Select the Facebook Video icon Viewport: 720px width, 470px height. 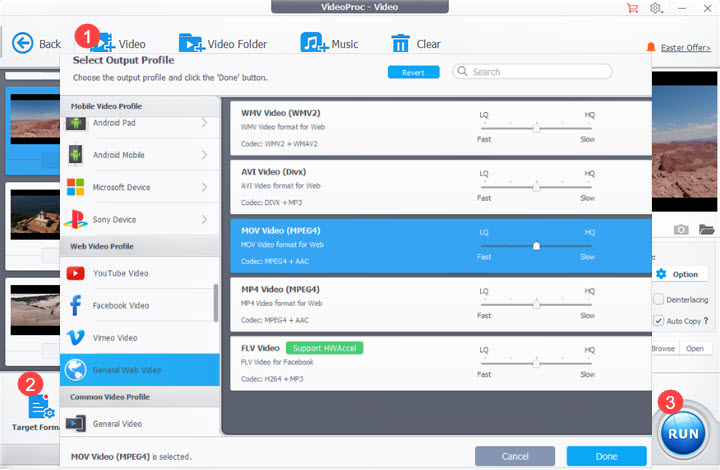point(75,305)
